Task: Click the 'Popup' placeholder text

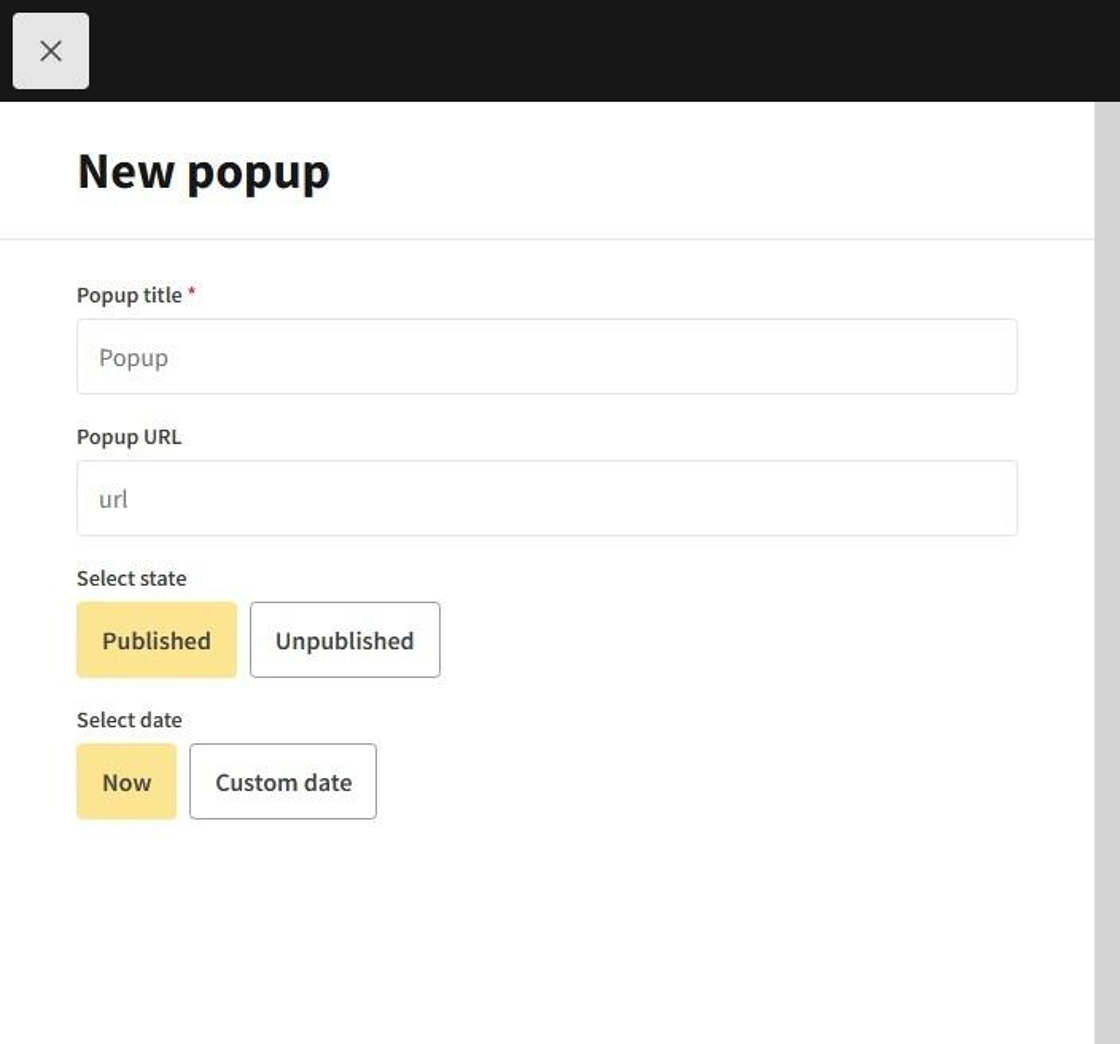Action: pyautogui.click(x=133, y=358)
